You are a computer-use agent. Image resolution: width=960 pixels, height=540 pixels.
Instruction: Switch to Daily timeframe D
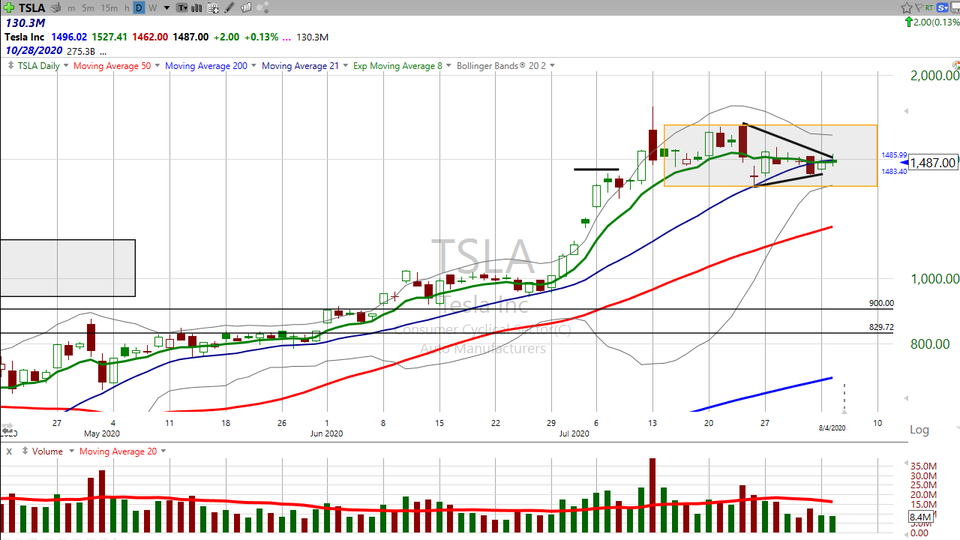139,7
